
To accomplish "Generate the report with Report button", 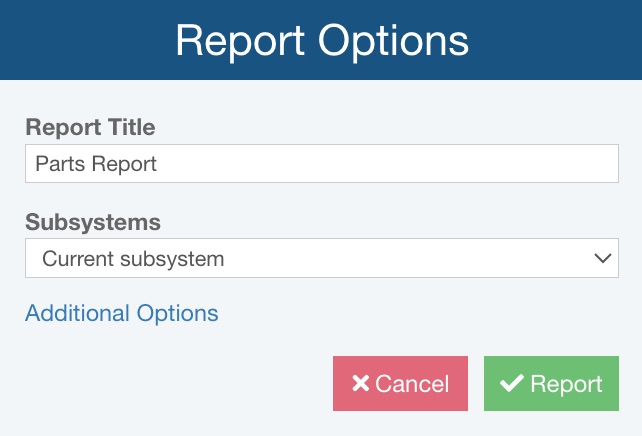I will click(x=551, y=384).
